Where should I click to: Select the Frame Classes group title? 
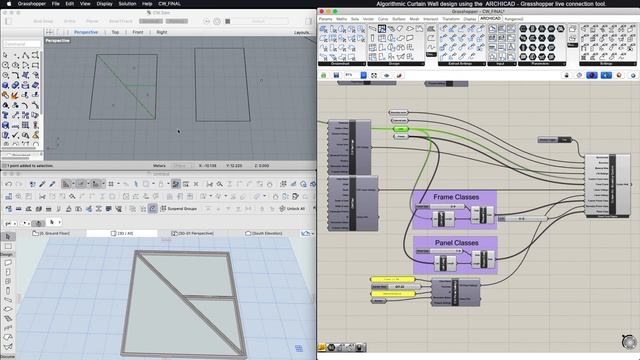point(456,197)
